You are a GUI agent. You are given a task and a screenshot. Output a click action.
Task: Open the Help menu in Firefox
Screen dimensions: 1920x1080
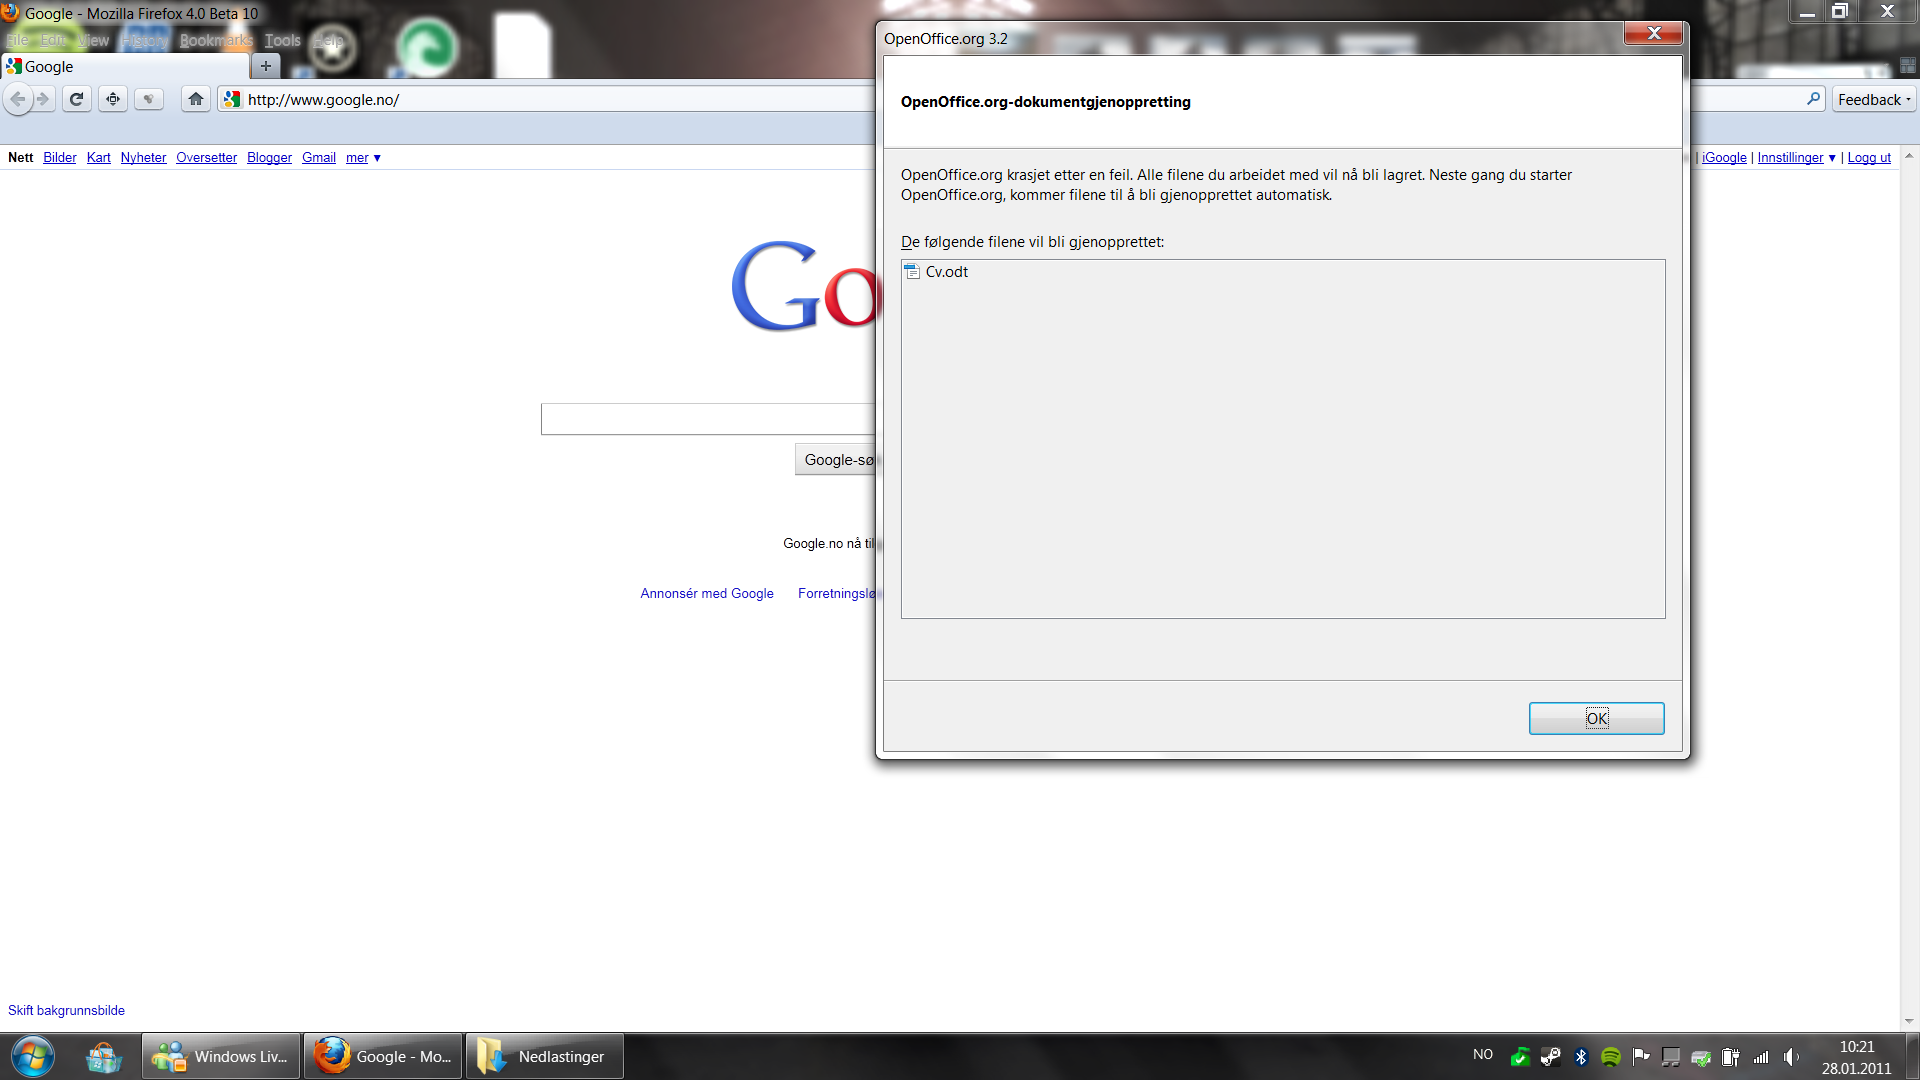coord(328,40)
